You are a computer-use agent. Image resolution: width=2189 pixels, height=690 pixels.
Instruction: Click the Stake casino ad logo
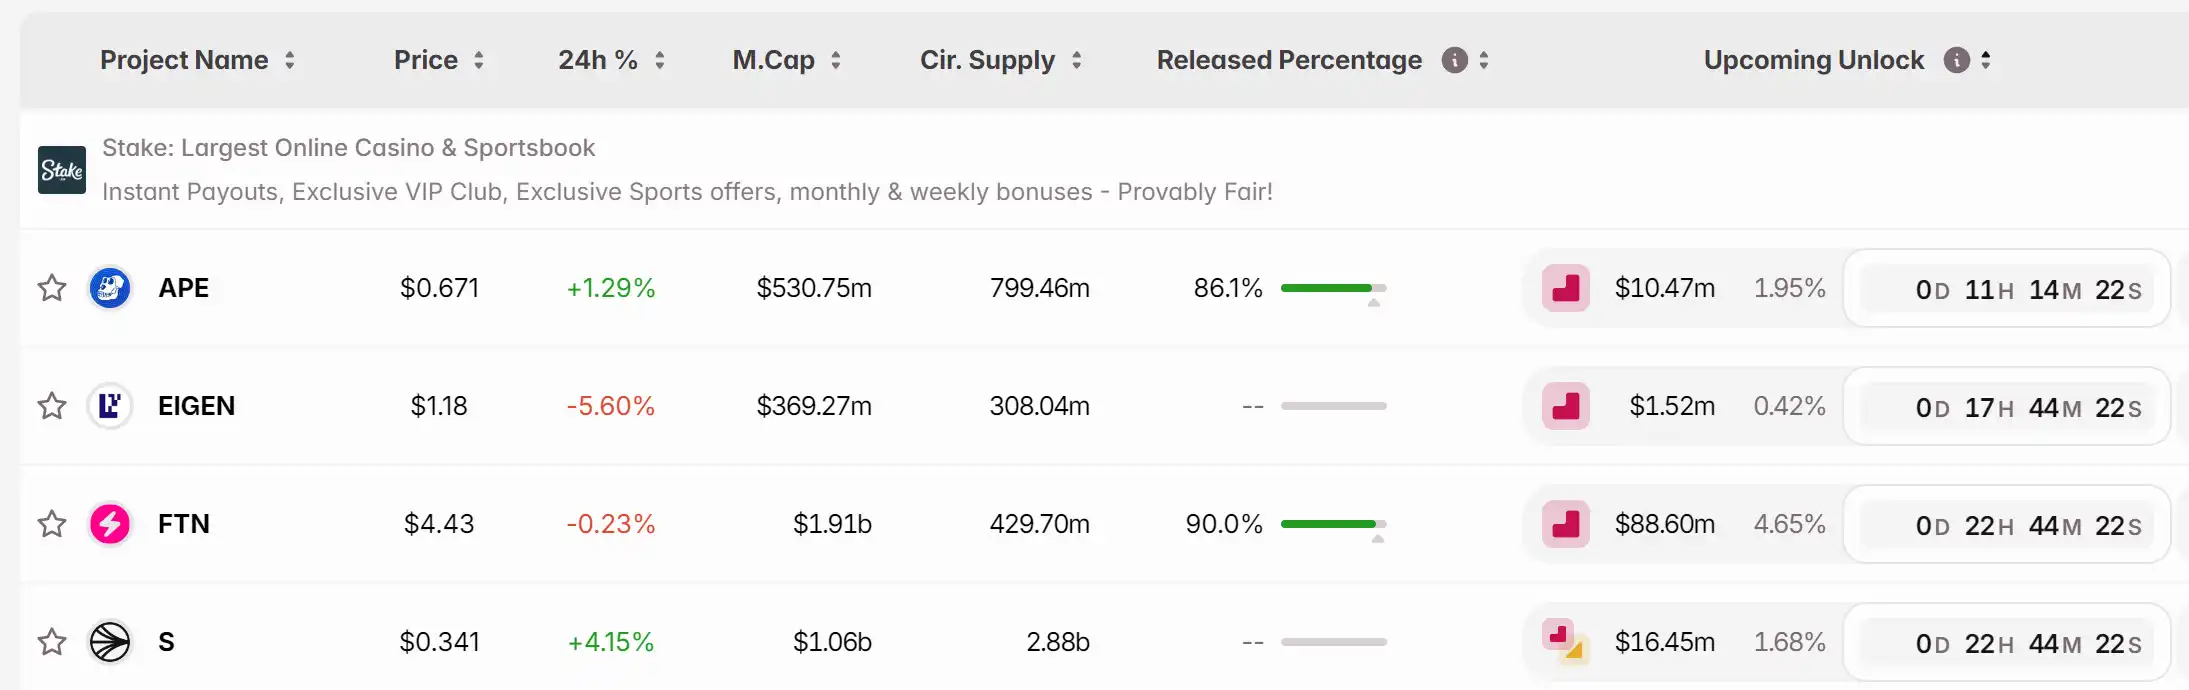coord(62,170)
